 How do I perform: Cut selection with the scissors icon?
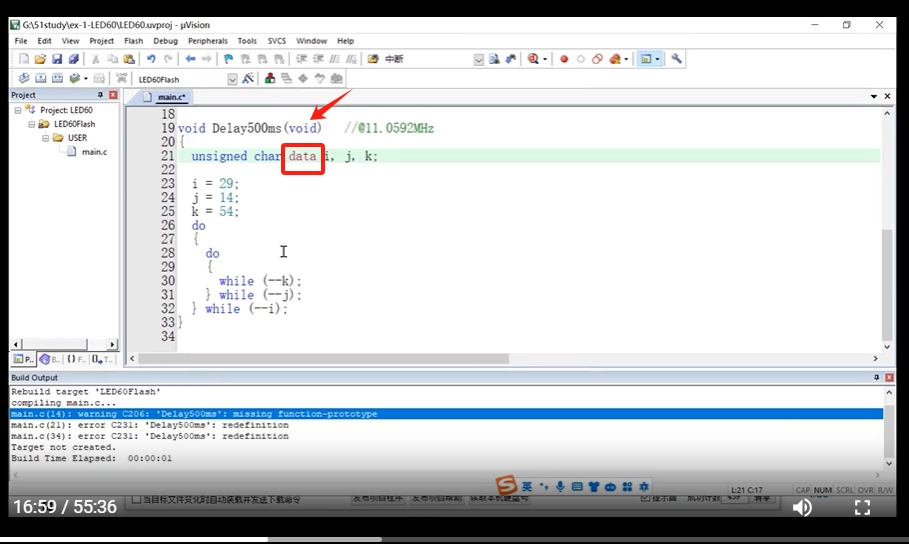click(96, 59)
